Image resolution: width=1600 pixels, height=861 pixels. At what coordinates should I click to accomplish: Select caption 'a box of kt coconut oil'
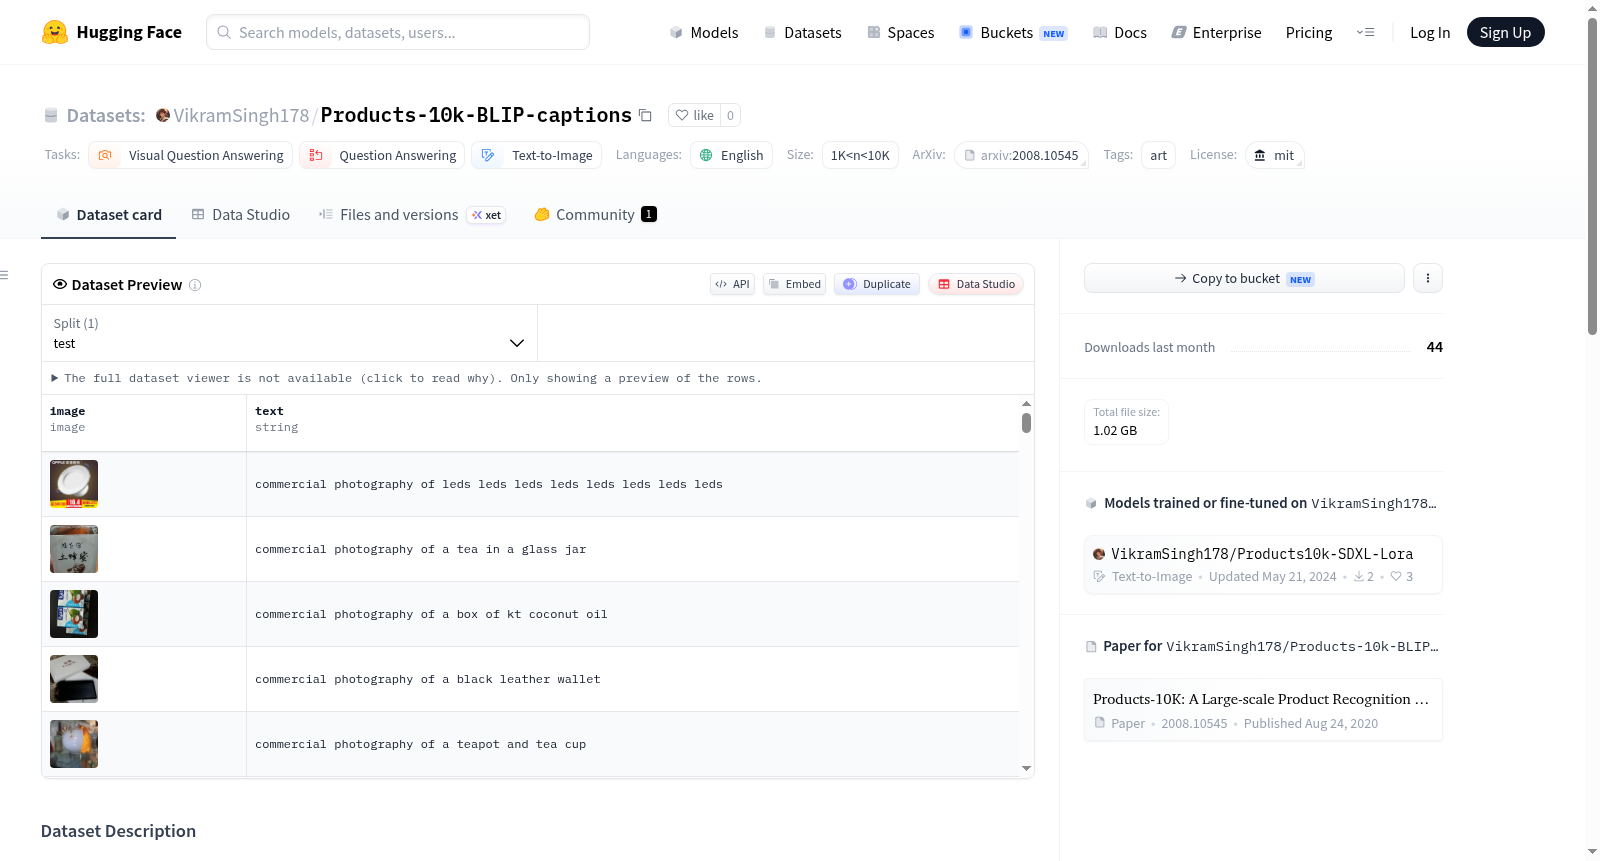(x=431, y=614)
